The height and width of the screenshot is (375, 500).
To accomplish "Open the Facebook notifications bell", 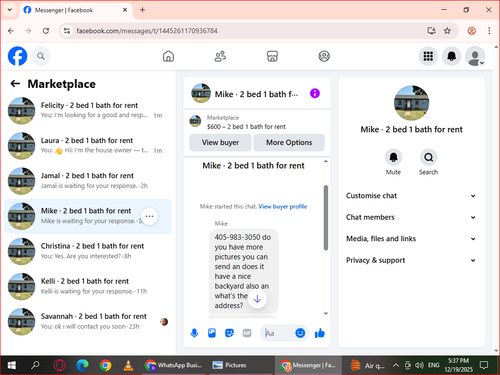I will pyautogui.click(x=452, y=56).
